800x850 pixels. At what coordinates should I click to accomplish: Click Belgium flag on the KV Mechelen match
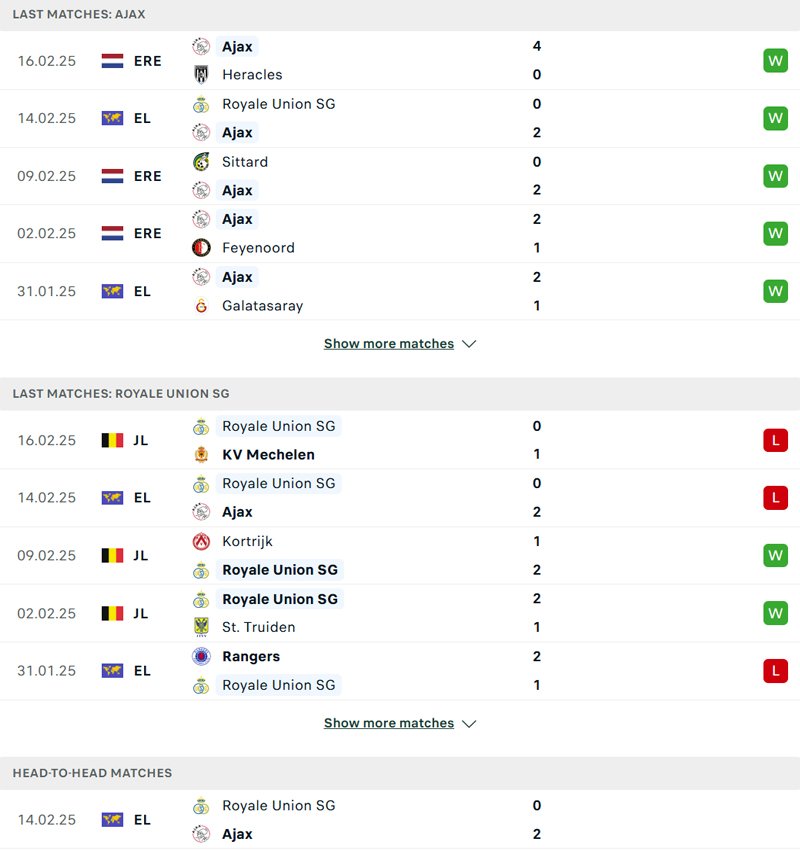[112, 440]
